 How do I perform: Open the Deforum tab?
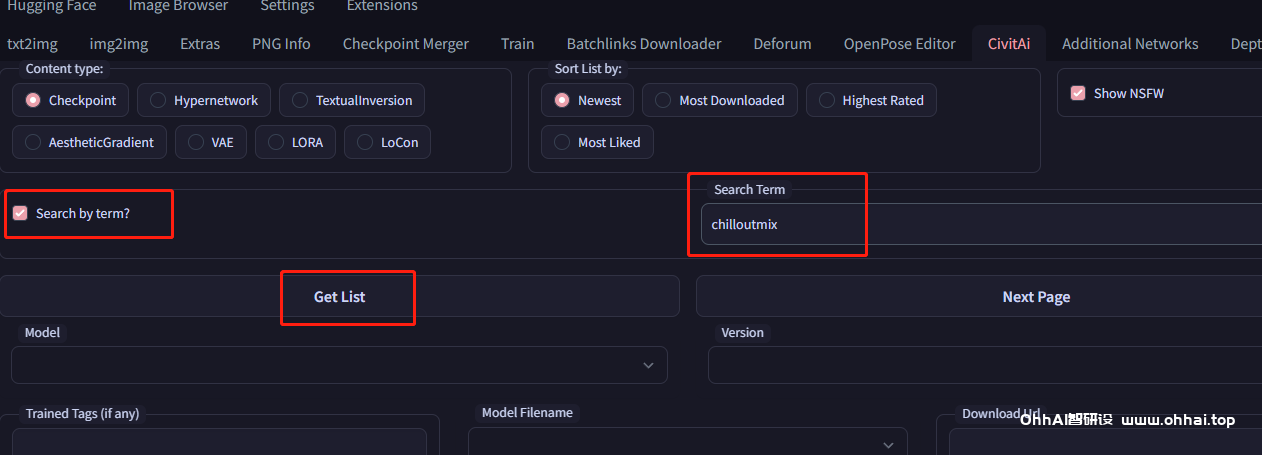(x=783, y=43)
